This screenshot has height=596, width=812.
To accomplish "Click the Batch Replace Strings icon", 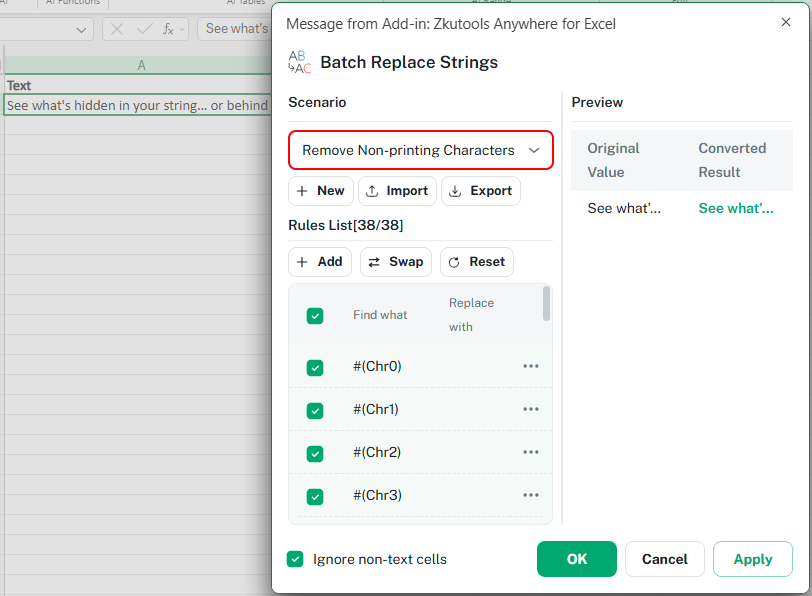I will [299, 62].
